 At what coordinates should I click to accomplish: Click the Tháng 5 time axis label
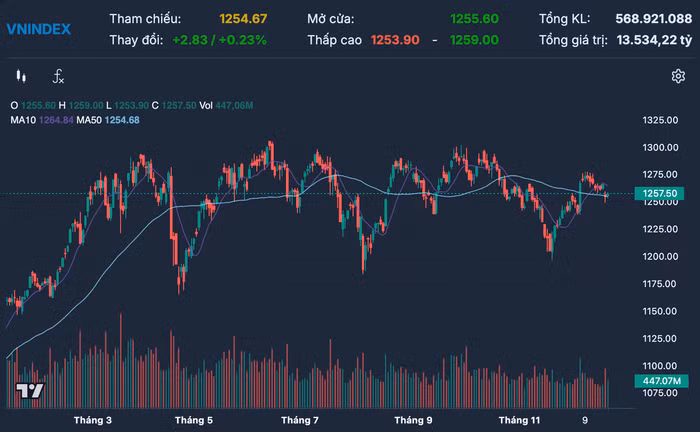194,420
